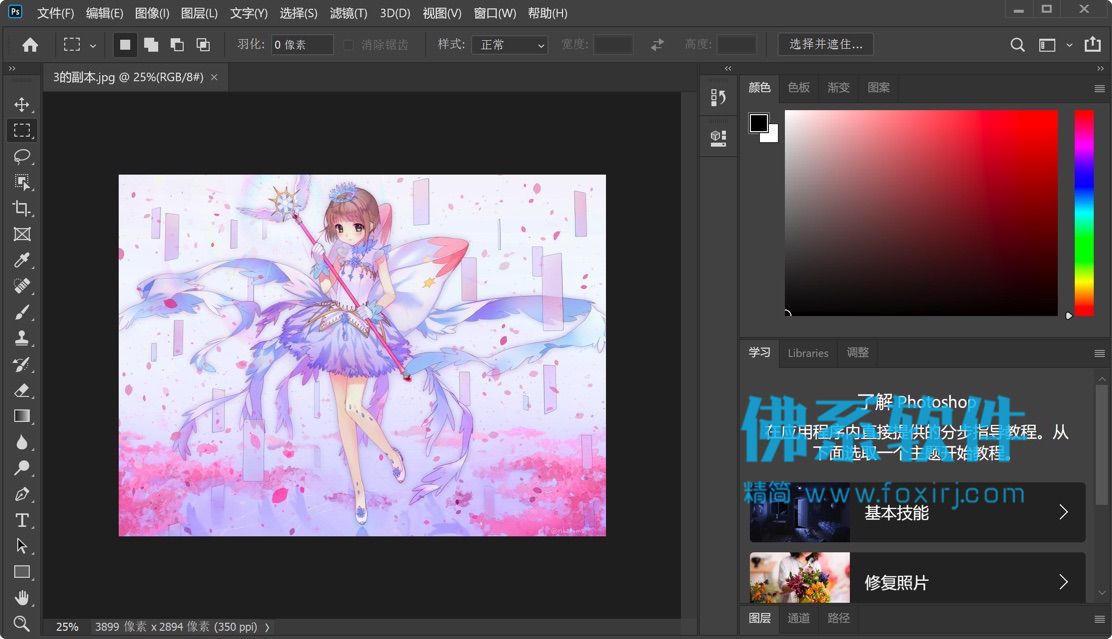Switch to the Libraries tab
Viewport: 1112px width, 639px height.
click(x=808, y=353)
